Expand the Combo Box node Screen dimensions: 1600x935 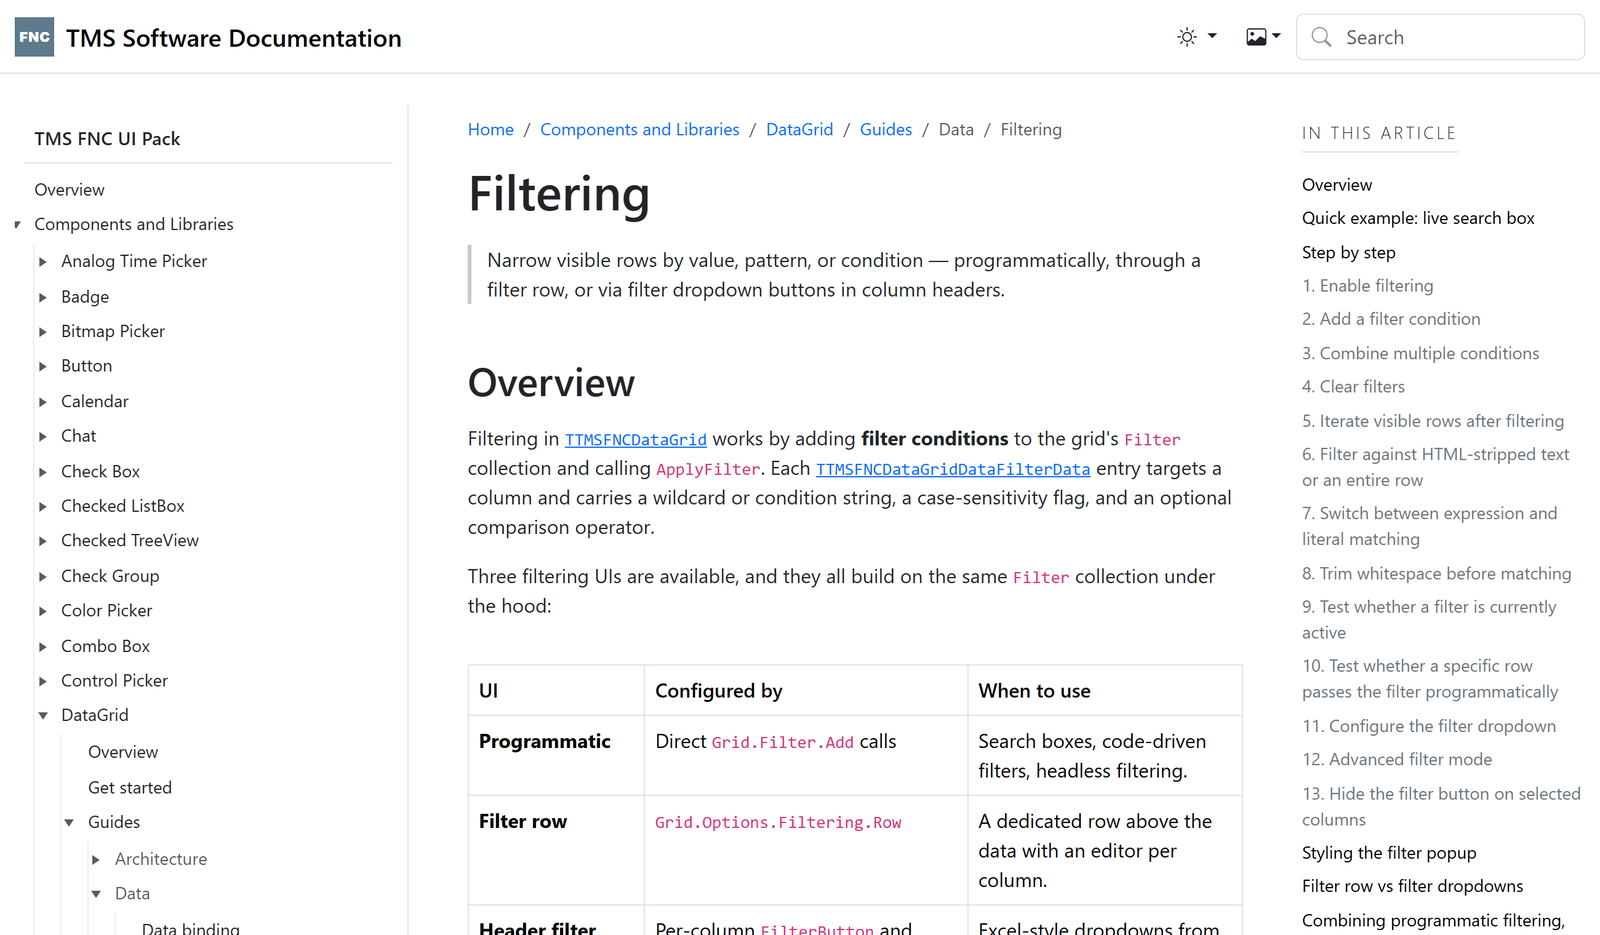[x=43, y=646]
